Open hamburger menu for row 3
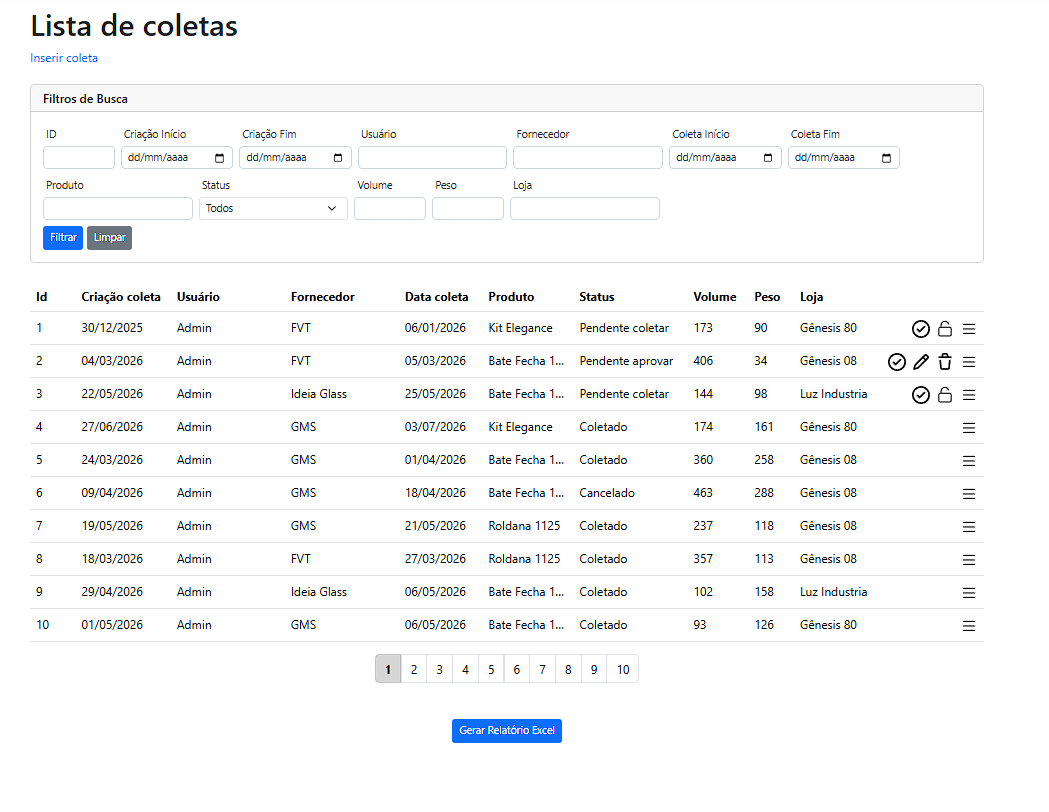Screen dimensions: 1049x812 pos(969,395)
